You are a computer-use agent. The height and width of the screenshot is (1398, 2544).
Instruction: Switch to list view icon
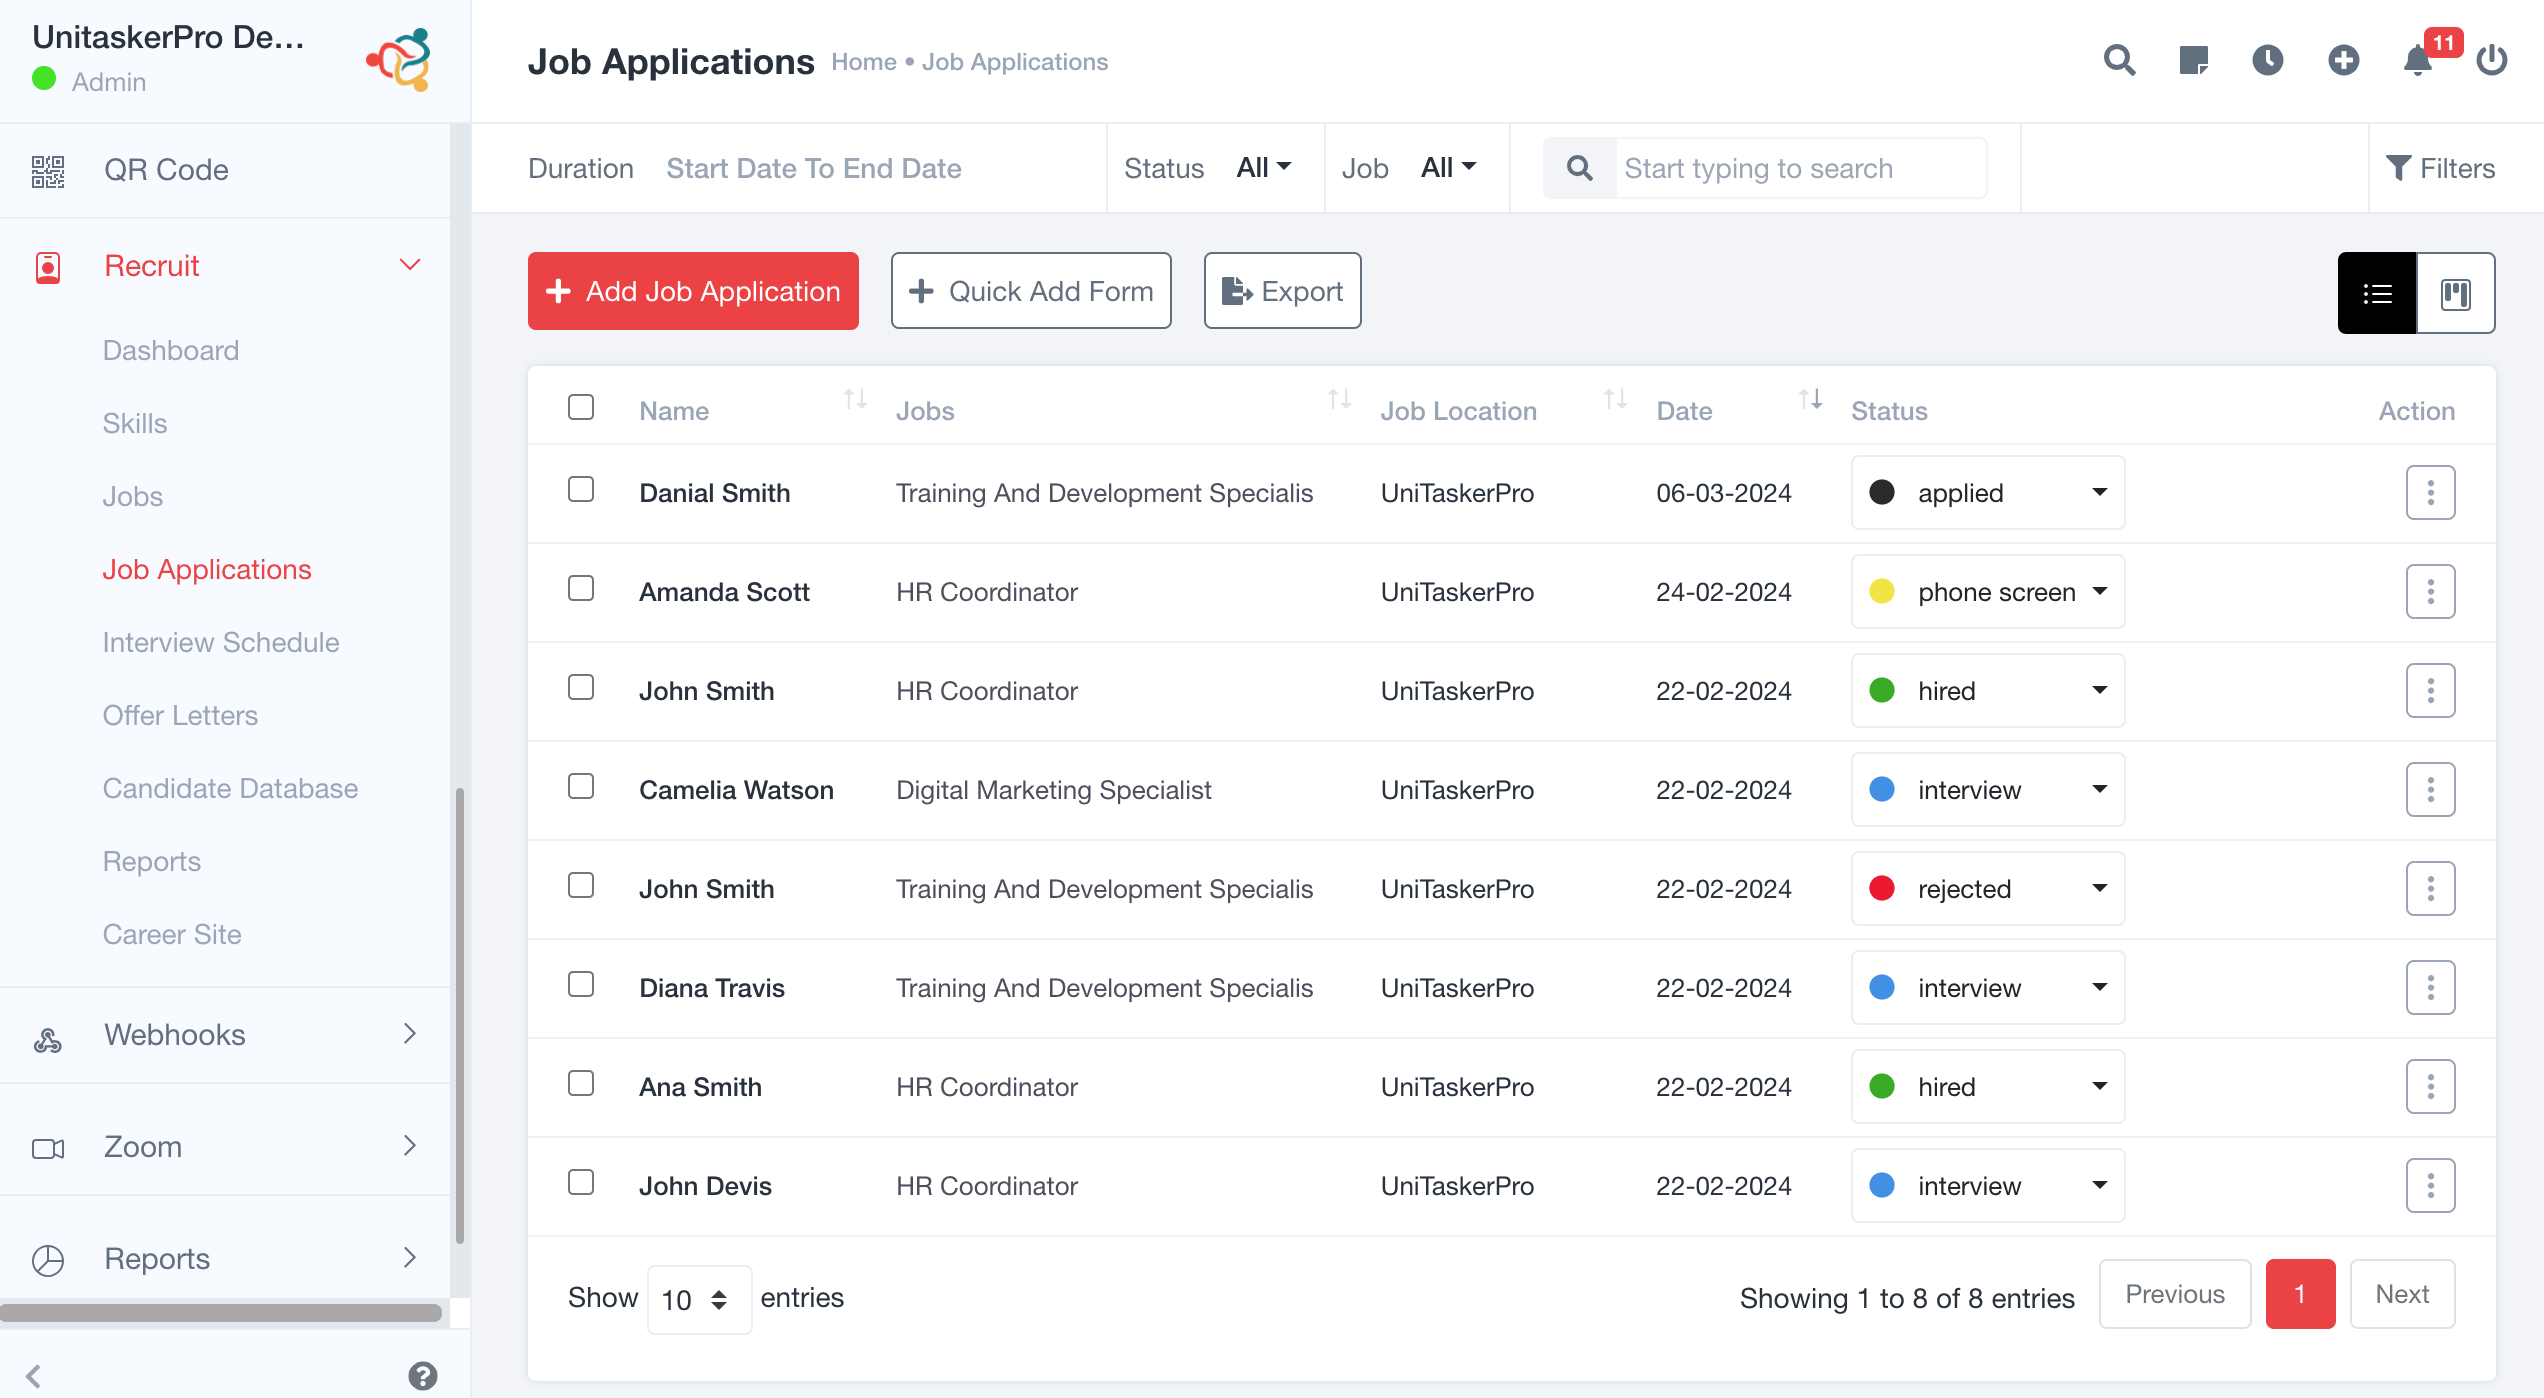[x=2377, y=293]
